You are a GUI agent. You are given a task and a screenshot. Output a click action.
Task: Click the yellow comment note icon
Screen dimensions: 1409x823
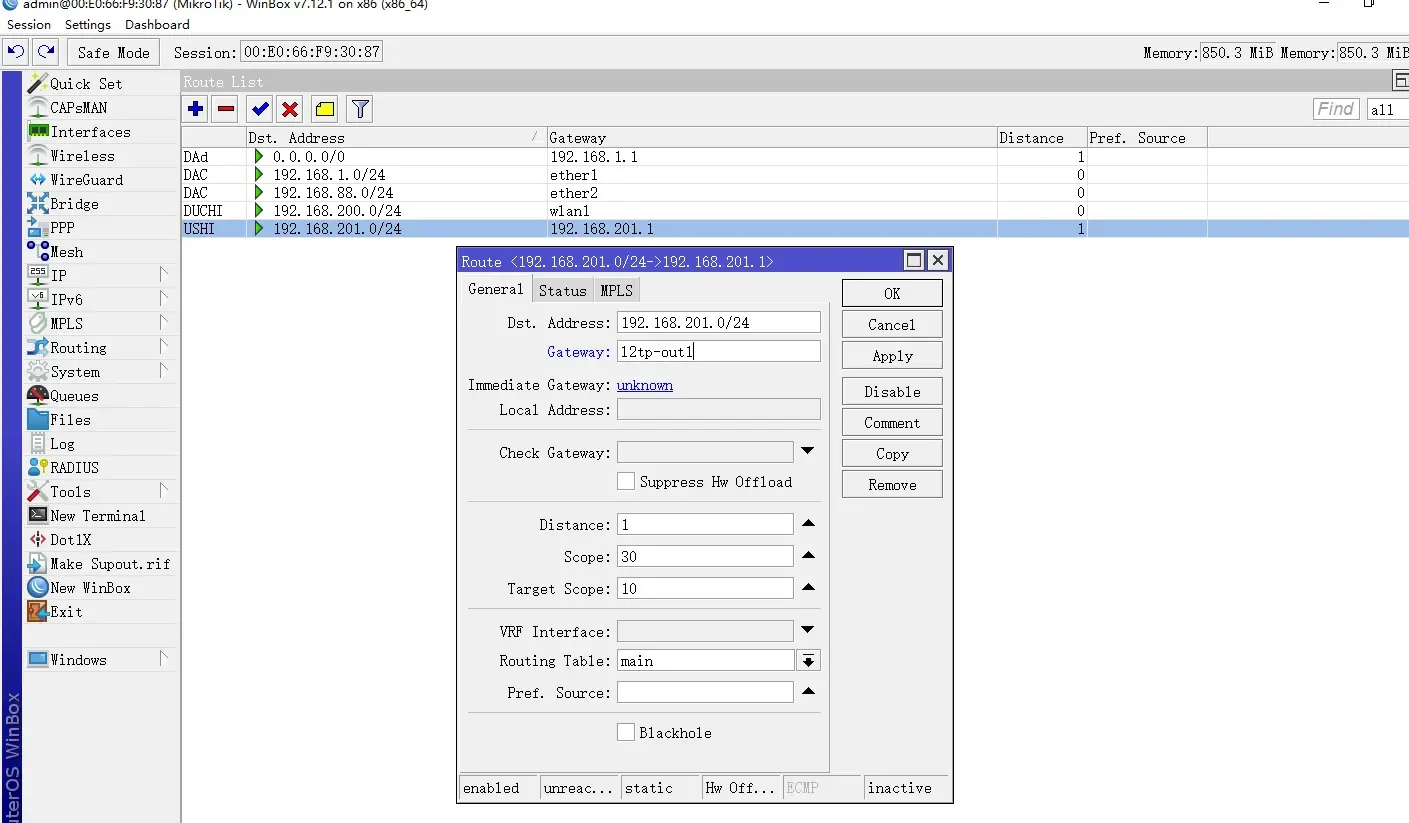[324, 109]
